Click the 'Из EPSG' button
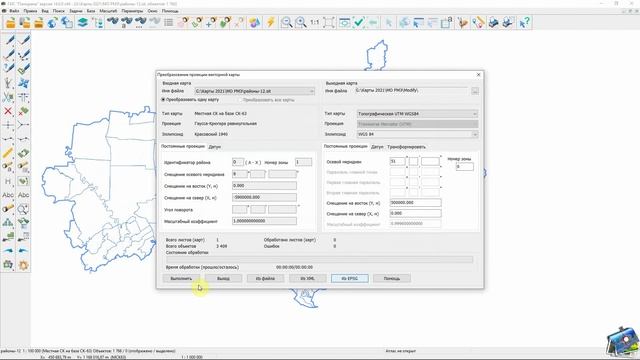This screenshot has height=360, width=640. click(x=350, y=278)
